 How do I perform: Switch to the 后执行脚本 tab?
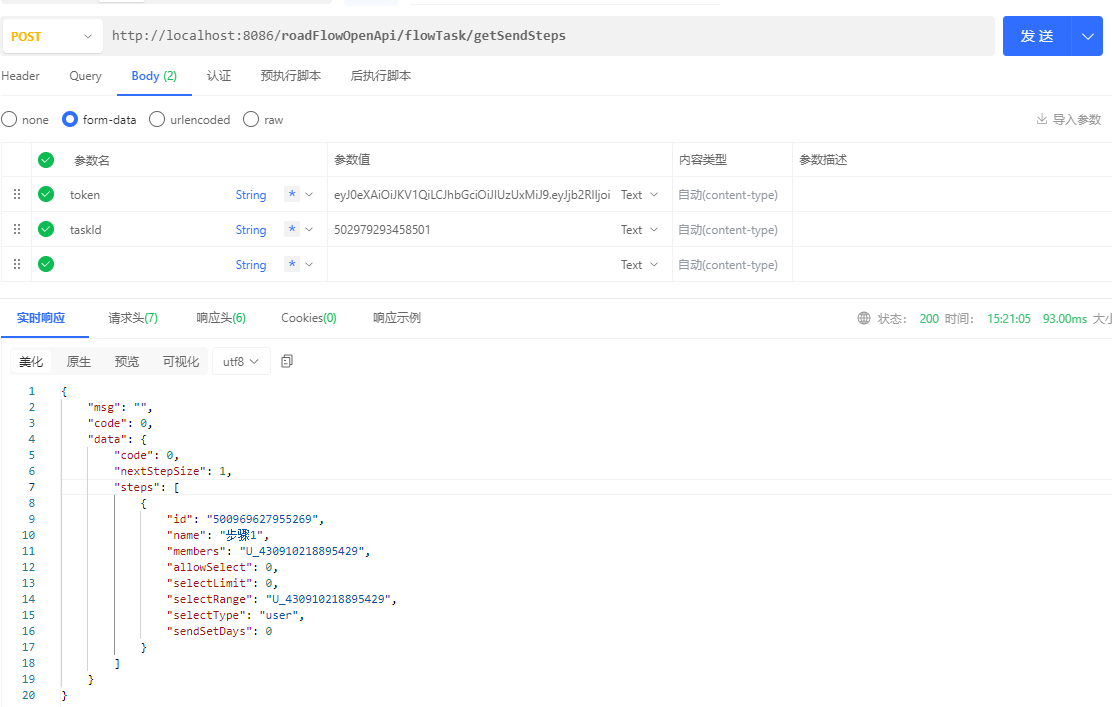tap(381, 76)
